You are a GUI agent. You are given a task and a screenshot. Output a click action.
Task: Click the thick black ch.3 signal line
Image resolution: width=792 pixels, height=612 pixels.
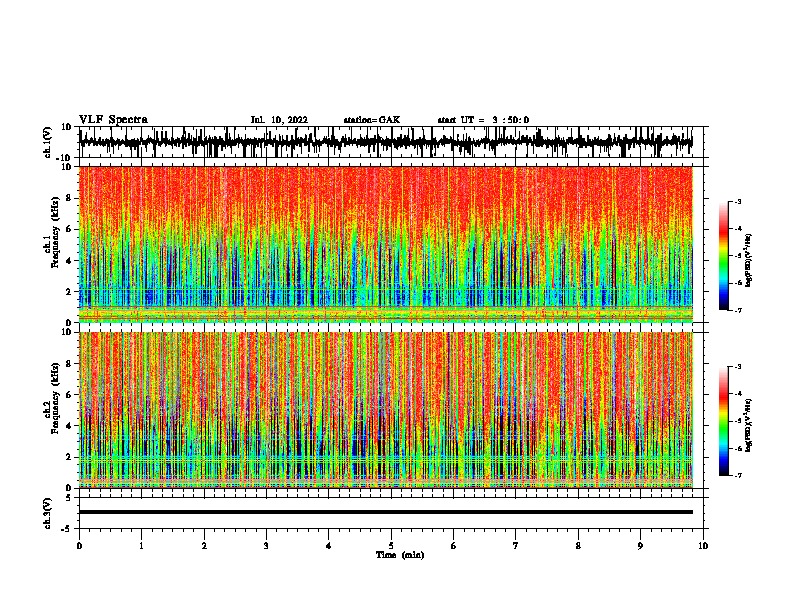click(386, 512)
